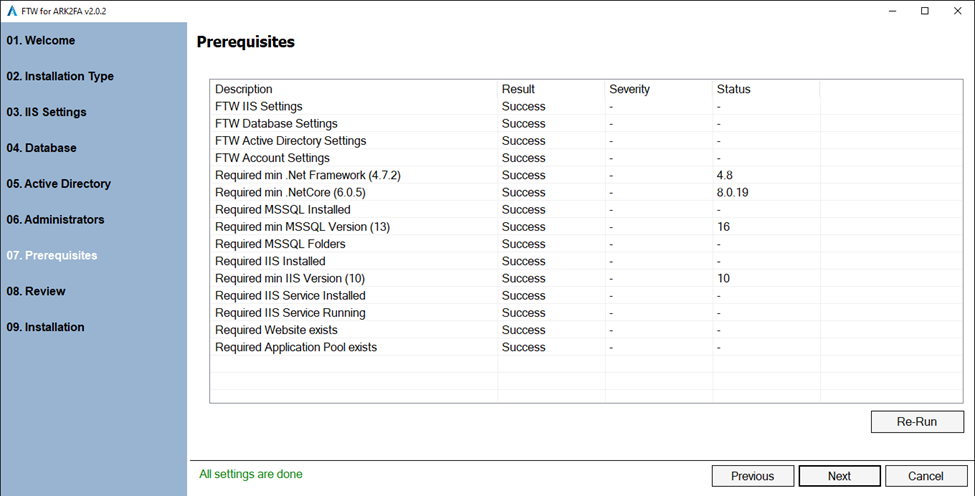
Task: Select the Required MSSQL Installed row
Action: coord(283,210)
